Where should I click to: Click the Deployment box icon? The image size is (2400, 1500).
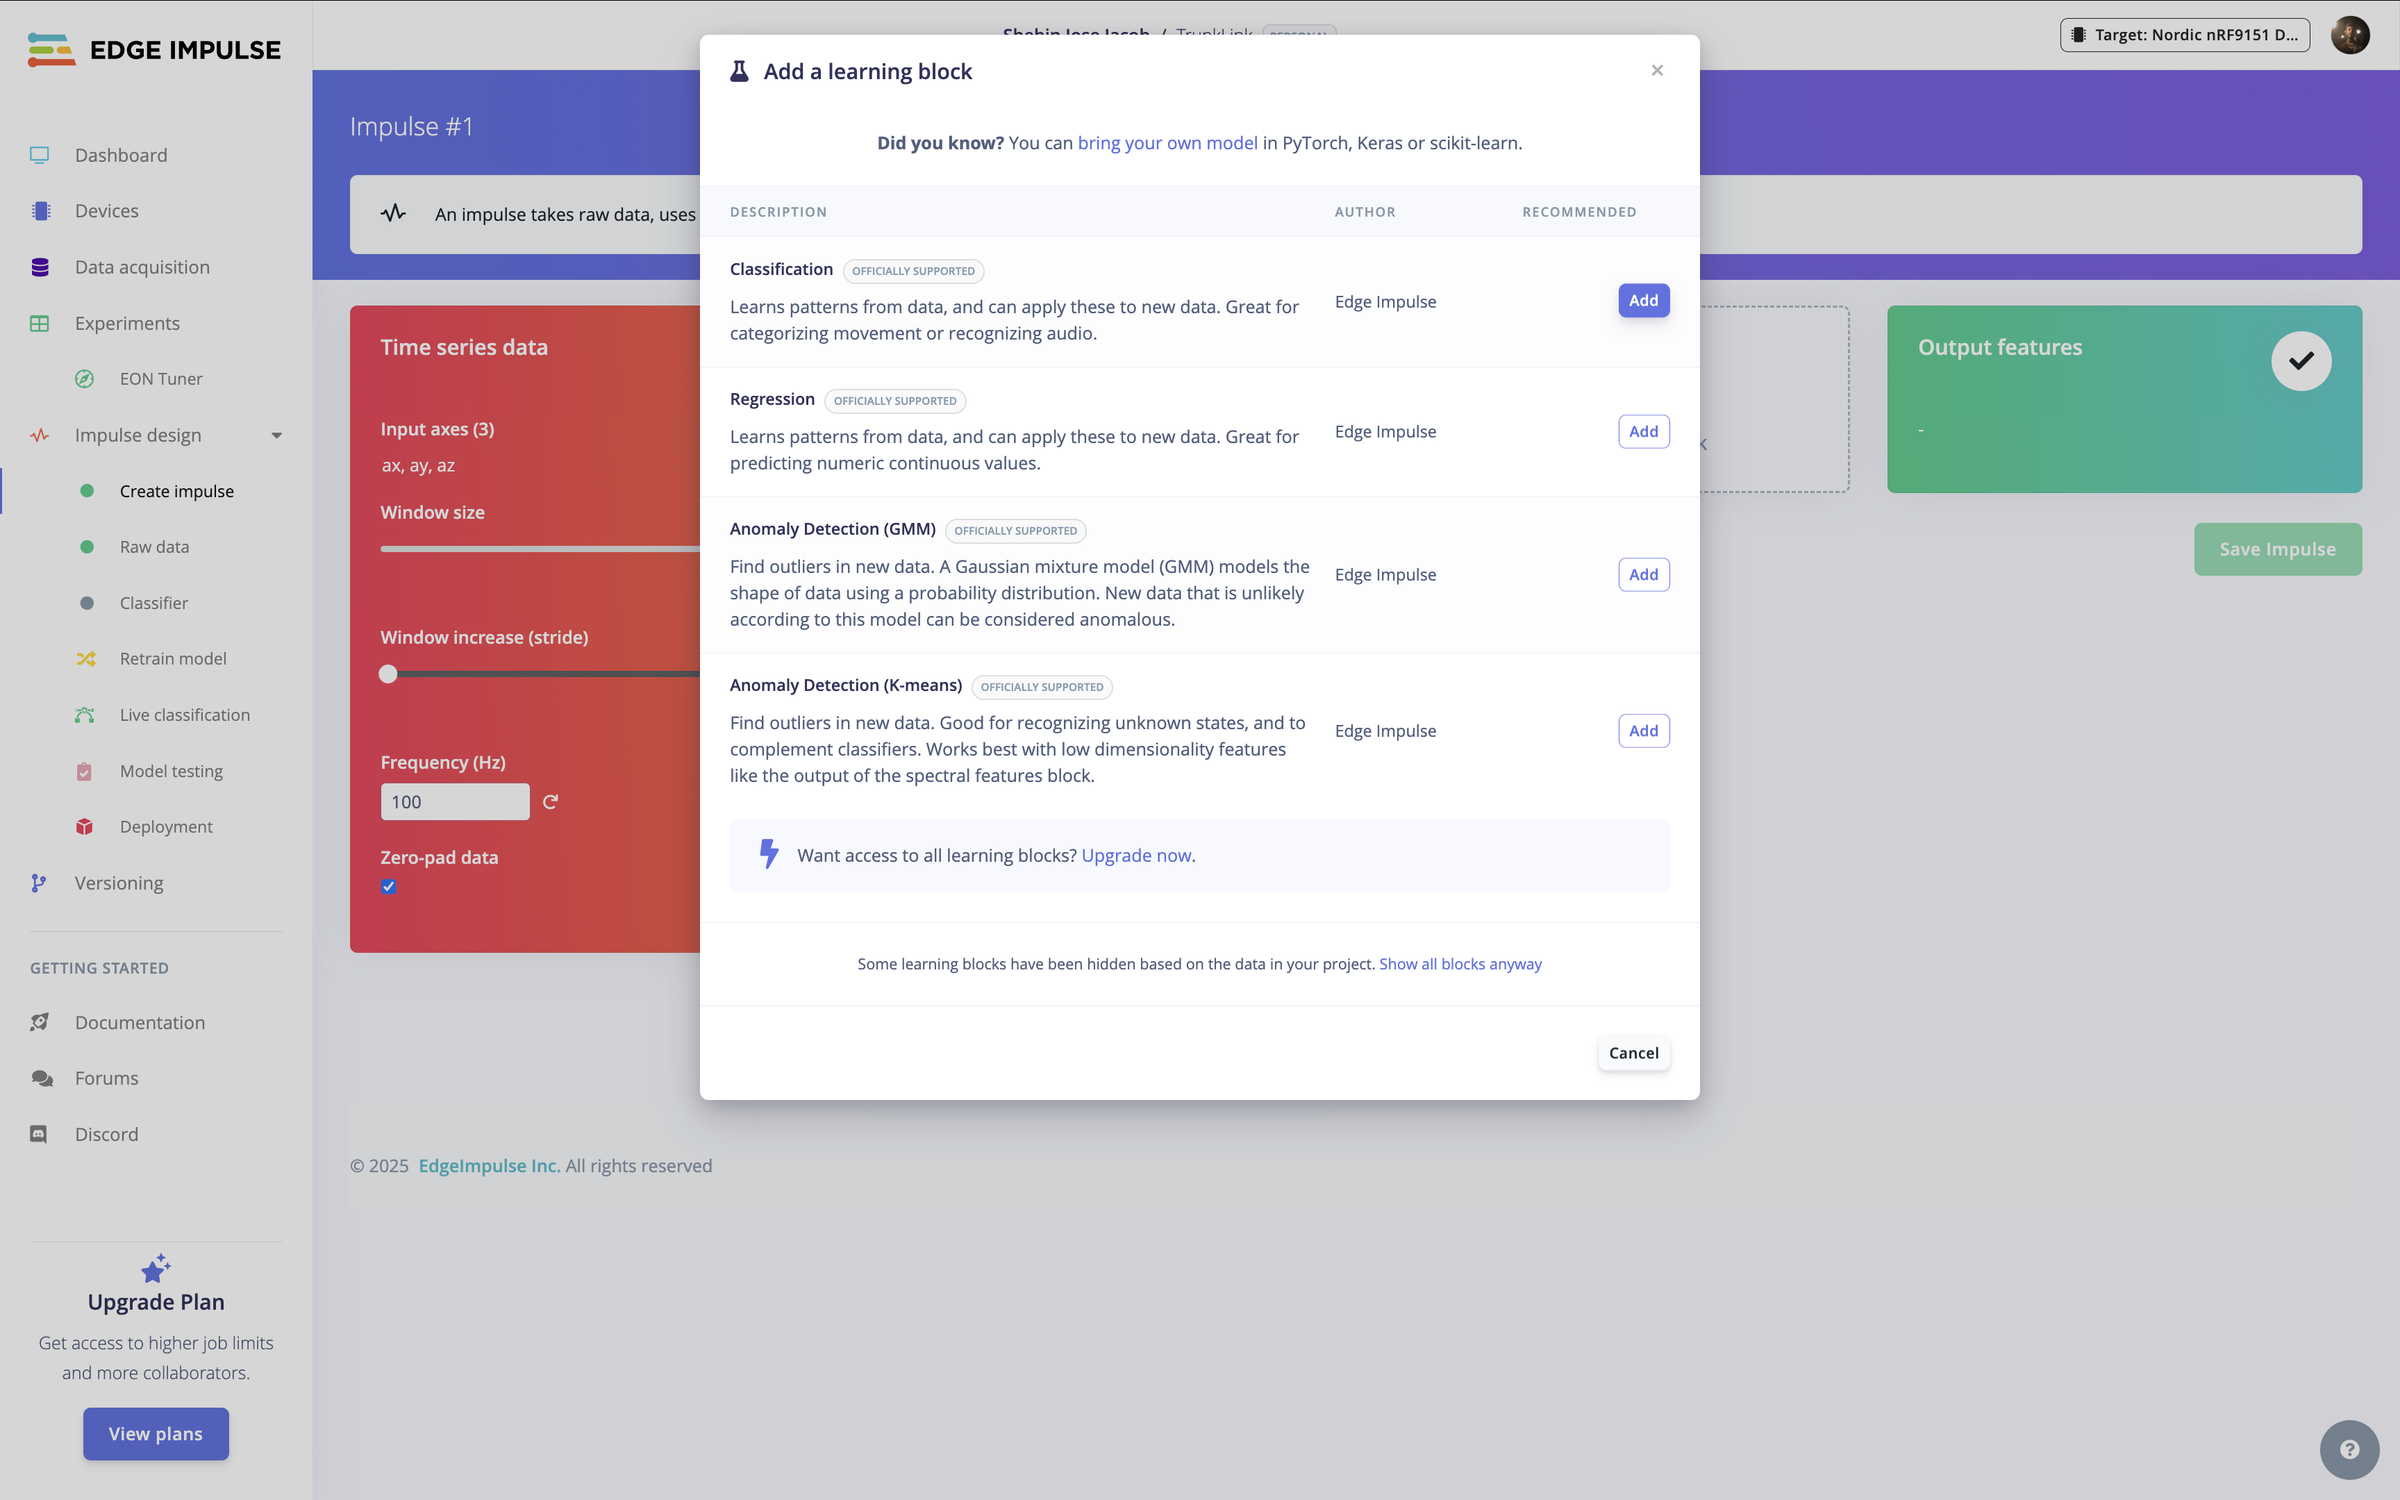coord(85,827)
